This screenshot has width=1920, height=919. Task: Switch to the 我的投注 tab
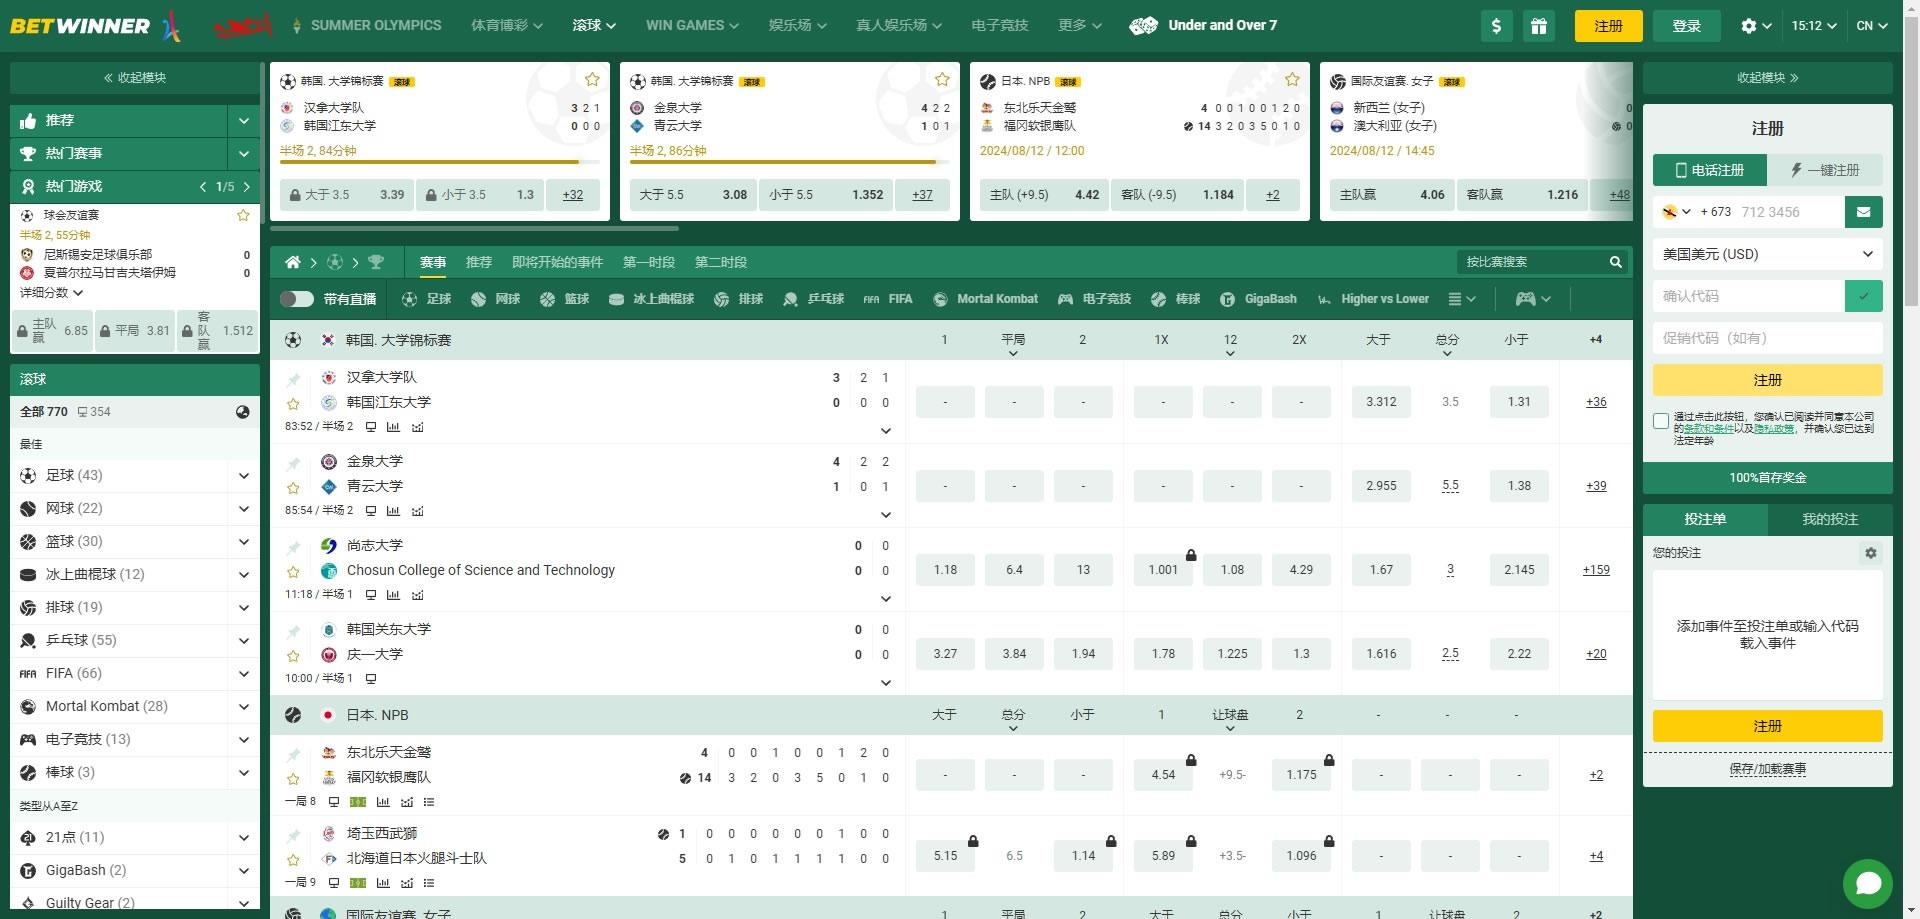pyautogui.click(x=1830, y=519)
